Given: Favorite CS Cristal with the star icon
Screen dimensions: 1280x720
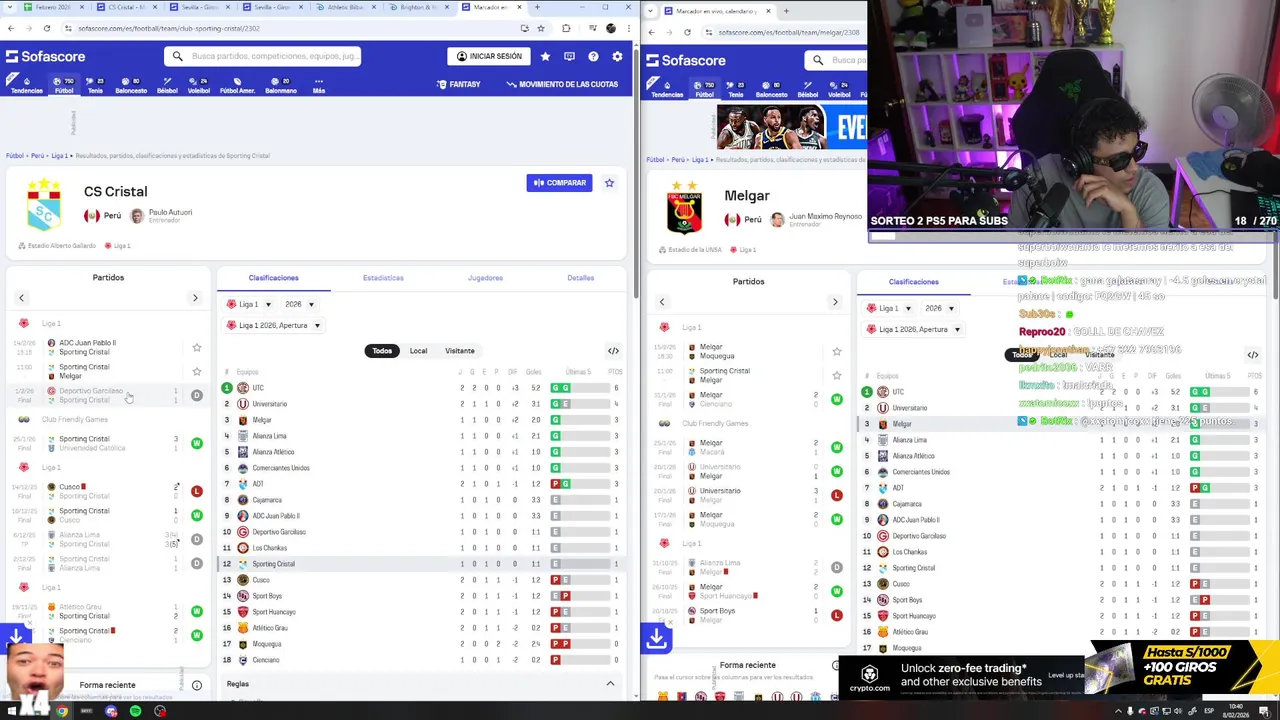Looking at the screenshot, I should coord(609,183).
